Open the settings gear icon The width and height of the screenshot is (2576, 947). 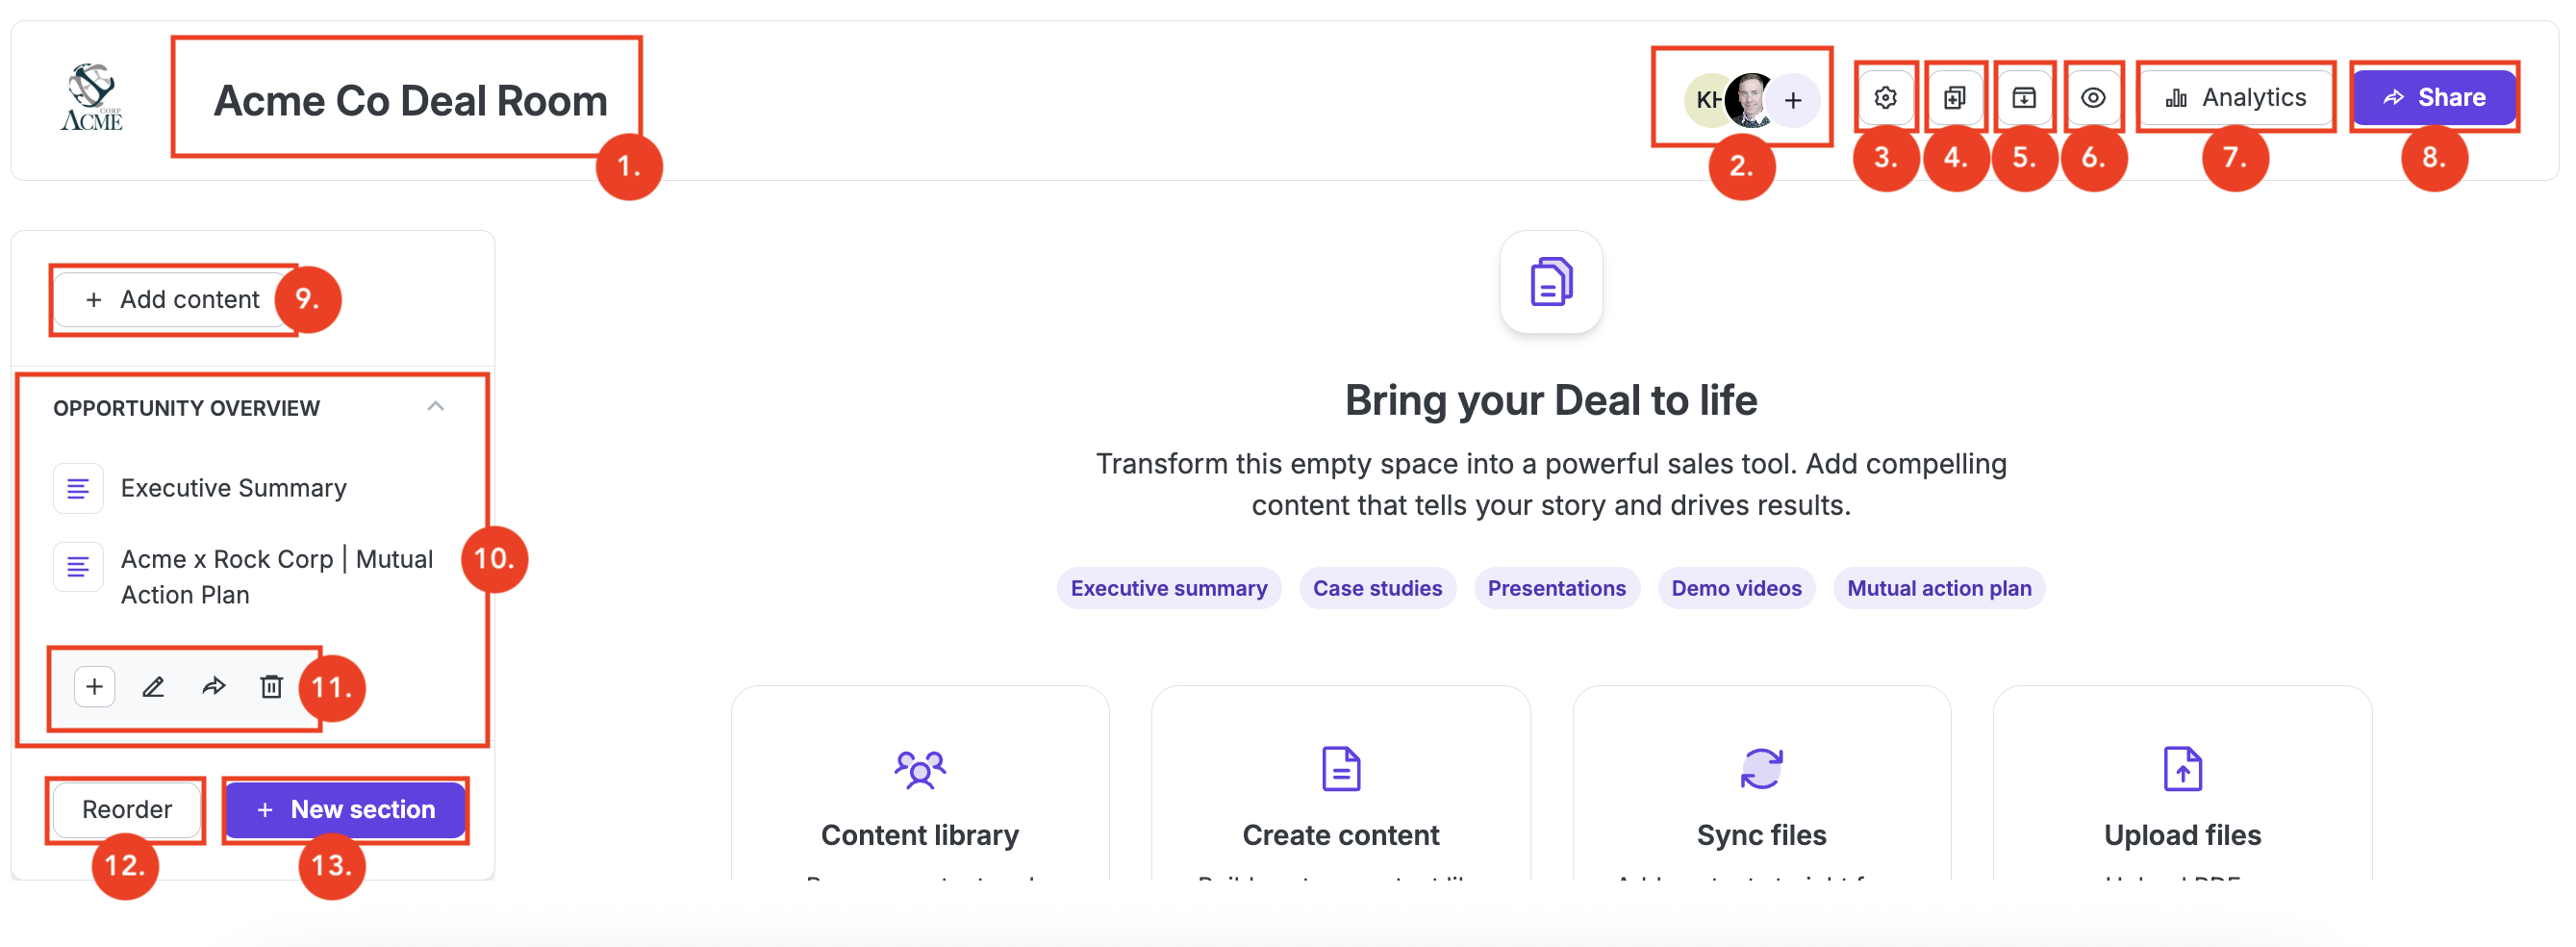pos(1885,98)
